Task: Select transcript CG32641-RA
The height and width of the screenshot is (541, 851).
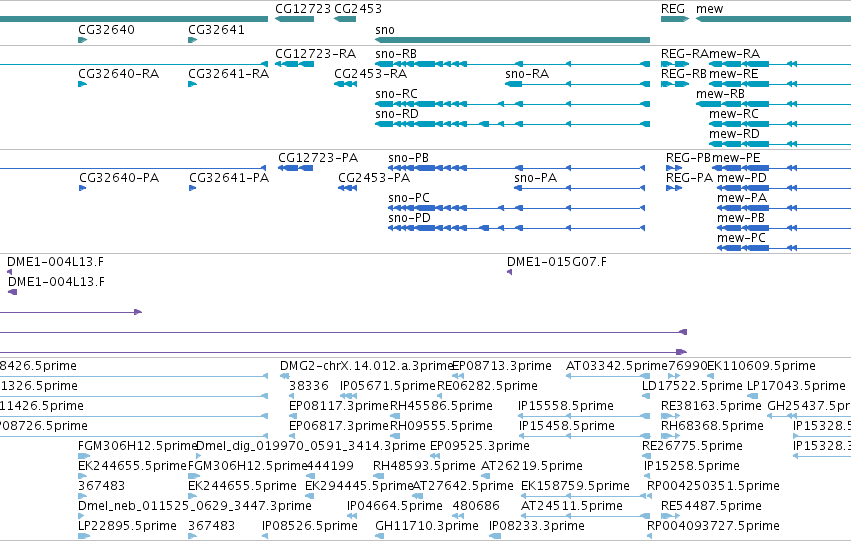Action: pyautogui.click(x=228, y=74)
